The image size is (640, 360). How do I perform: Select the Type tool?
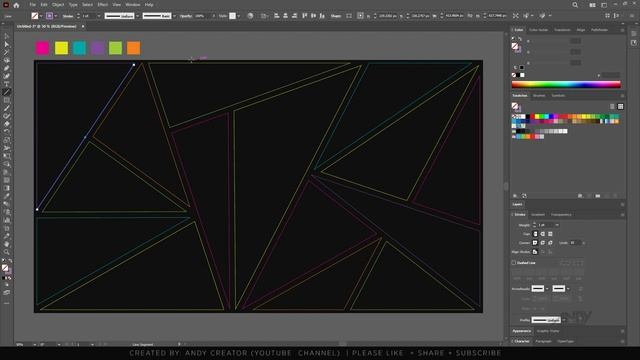pos(7,84)
